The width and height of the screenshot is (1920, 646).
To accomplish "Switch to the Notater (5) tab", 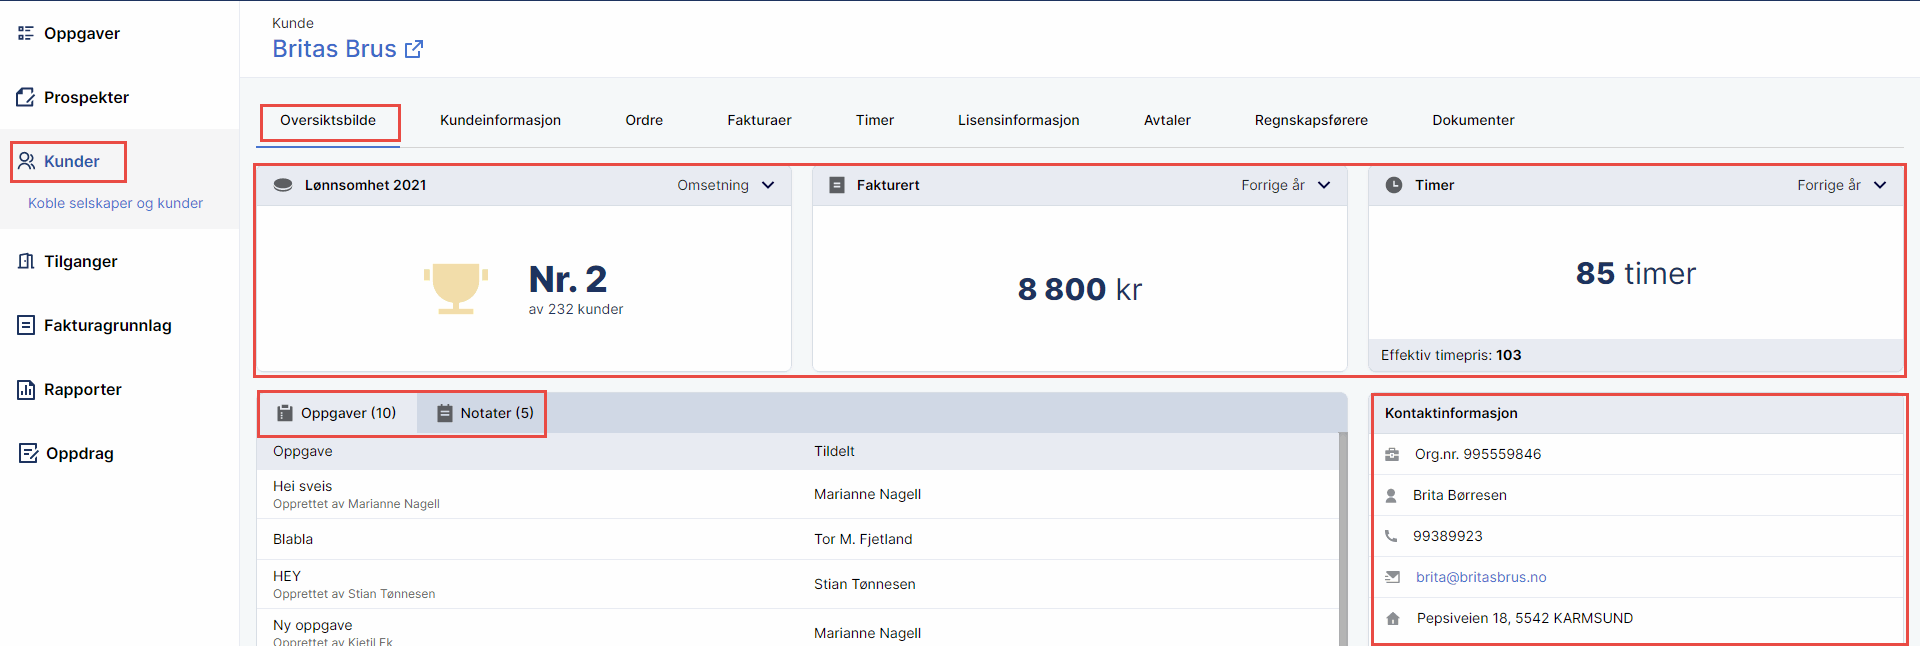I will tap(485, 413).
